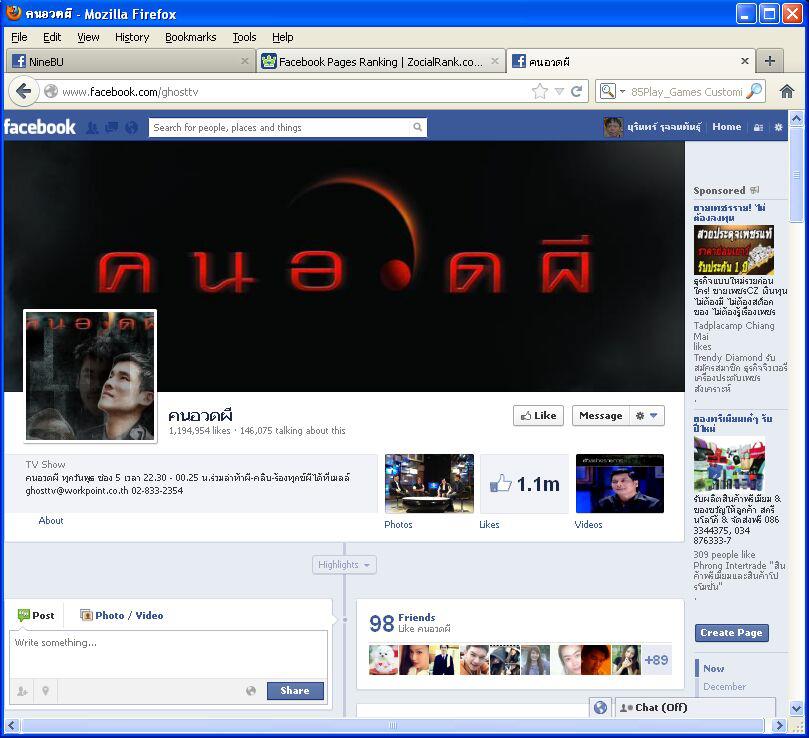Click the Photos thumbnail

[429, 484]
